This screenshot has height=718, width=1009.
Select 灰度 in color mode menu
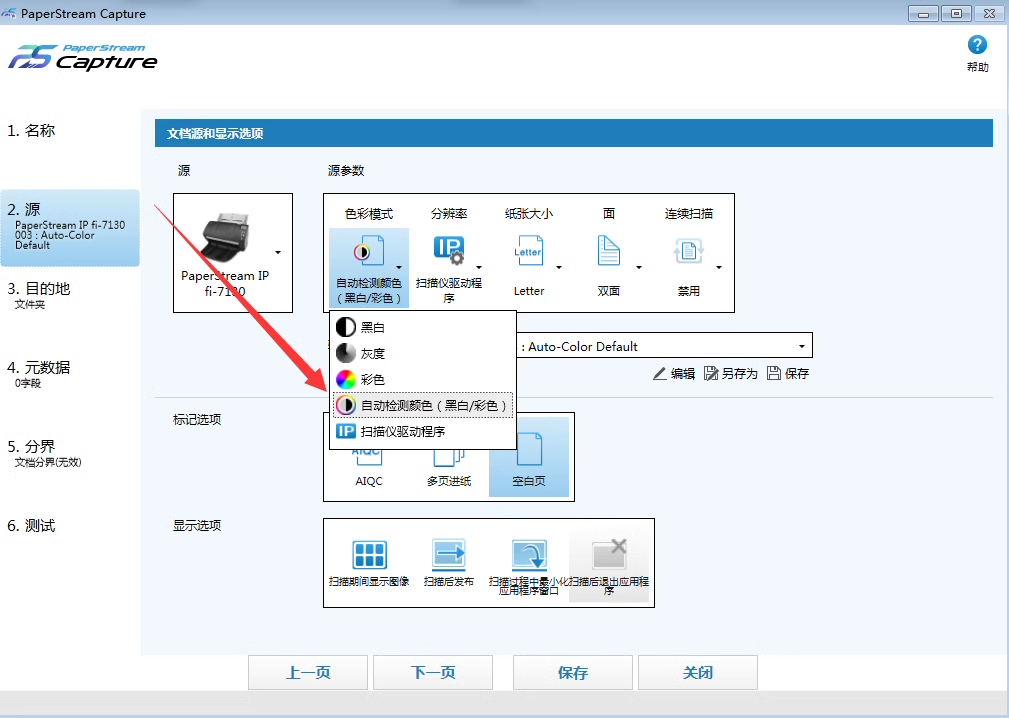(423, 353)
